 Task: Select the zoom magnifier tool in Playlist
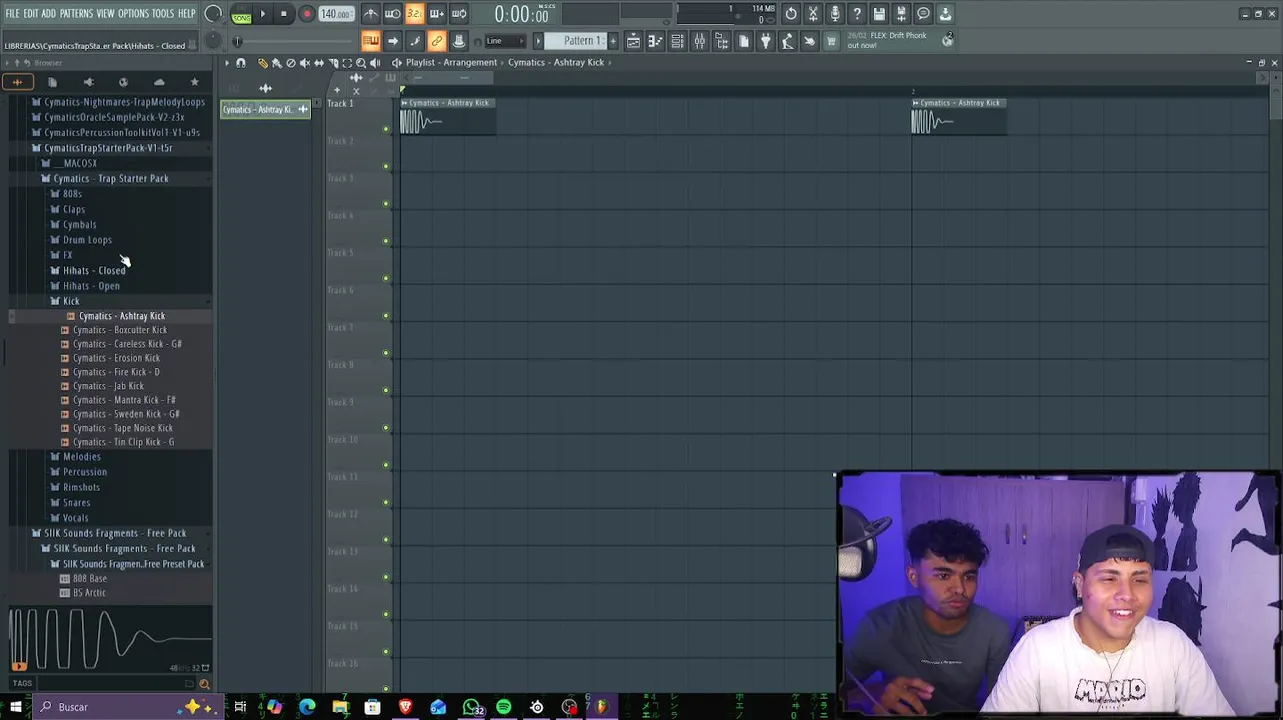[361, 63]
